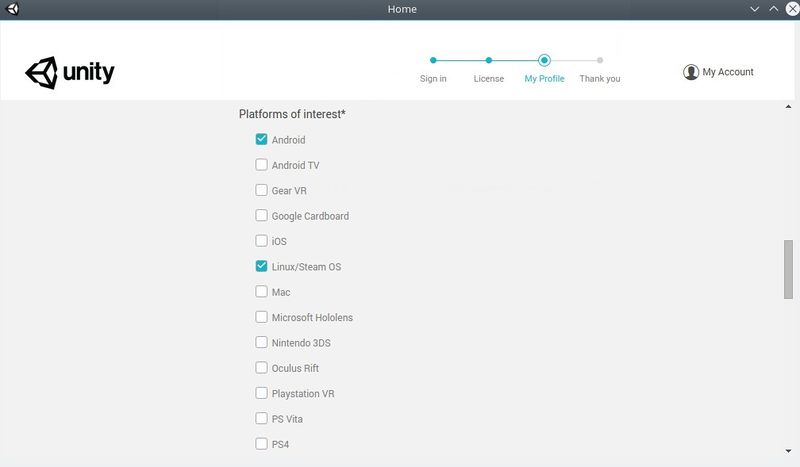This screenshot has width=800, height=467.
Task: Open My Account avatar icon
Action: coord(691,72)
